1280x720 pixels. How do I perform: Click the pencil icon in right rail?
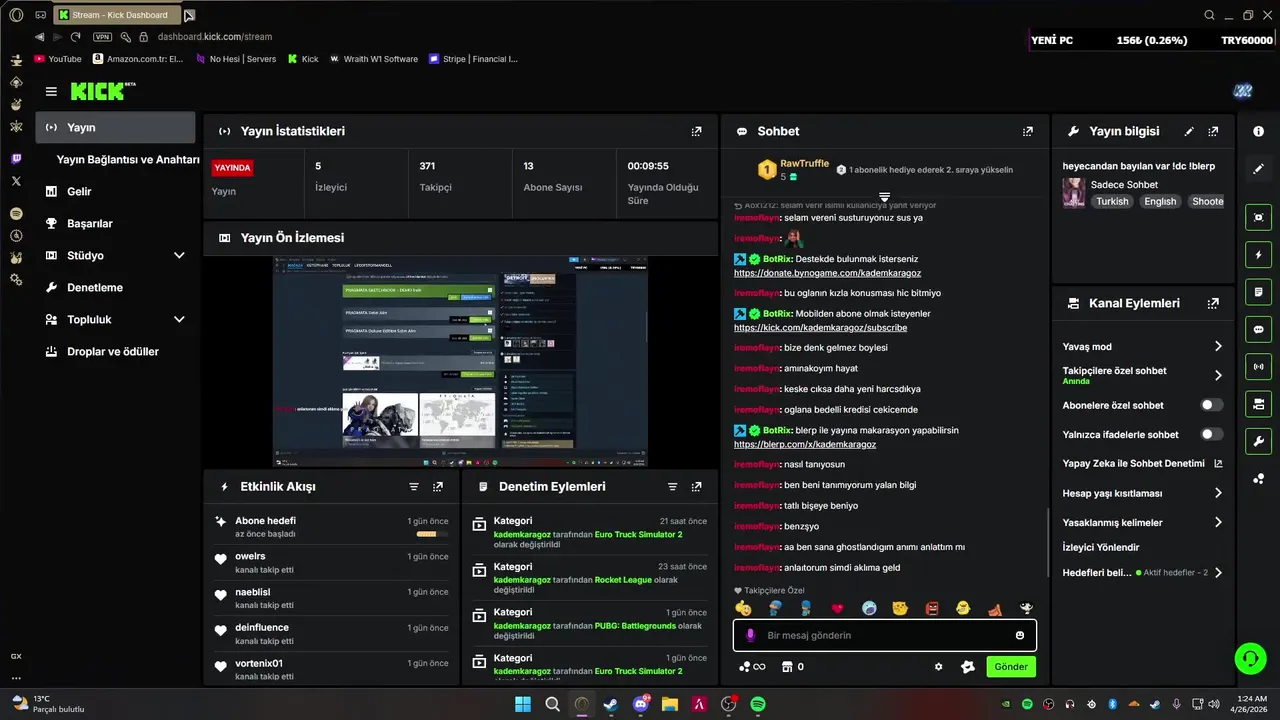click(1259, 169)
